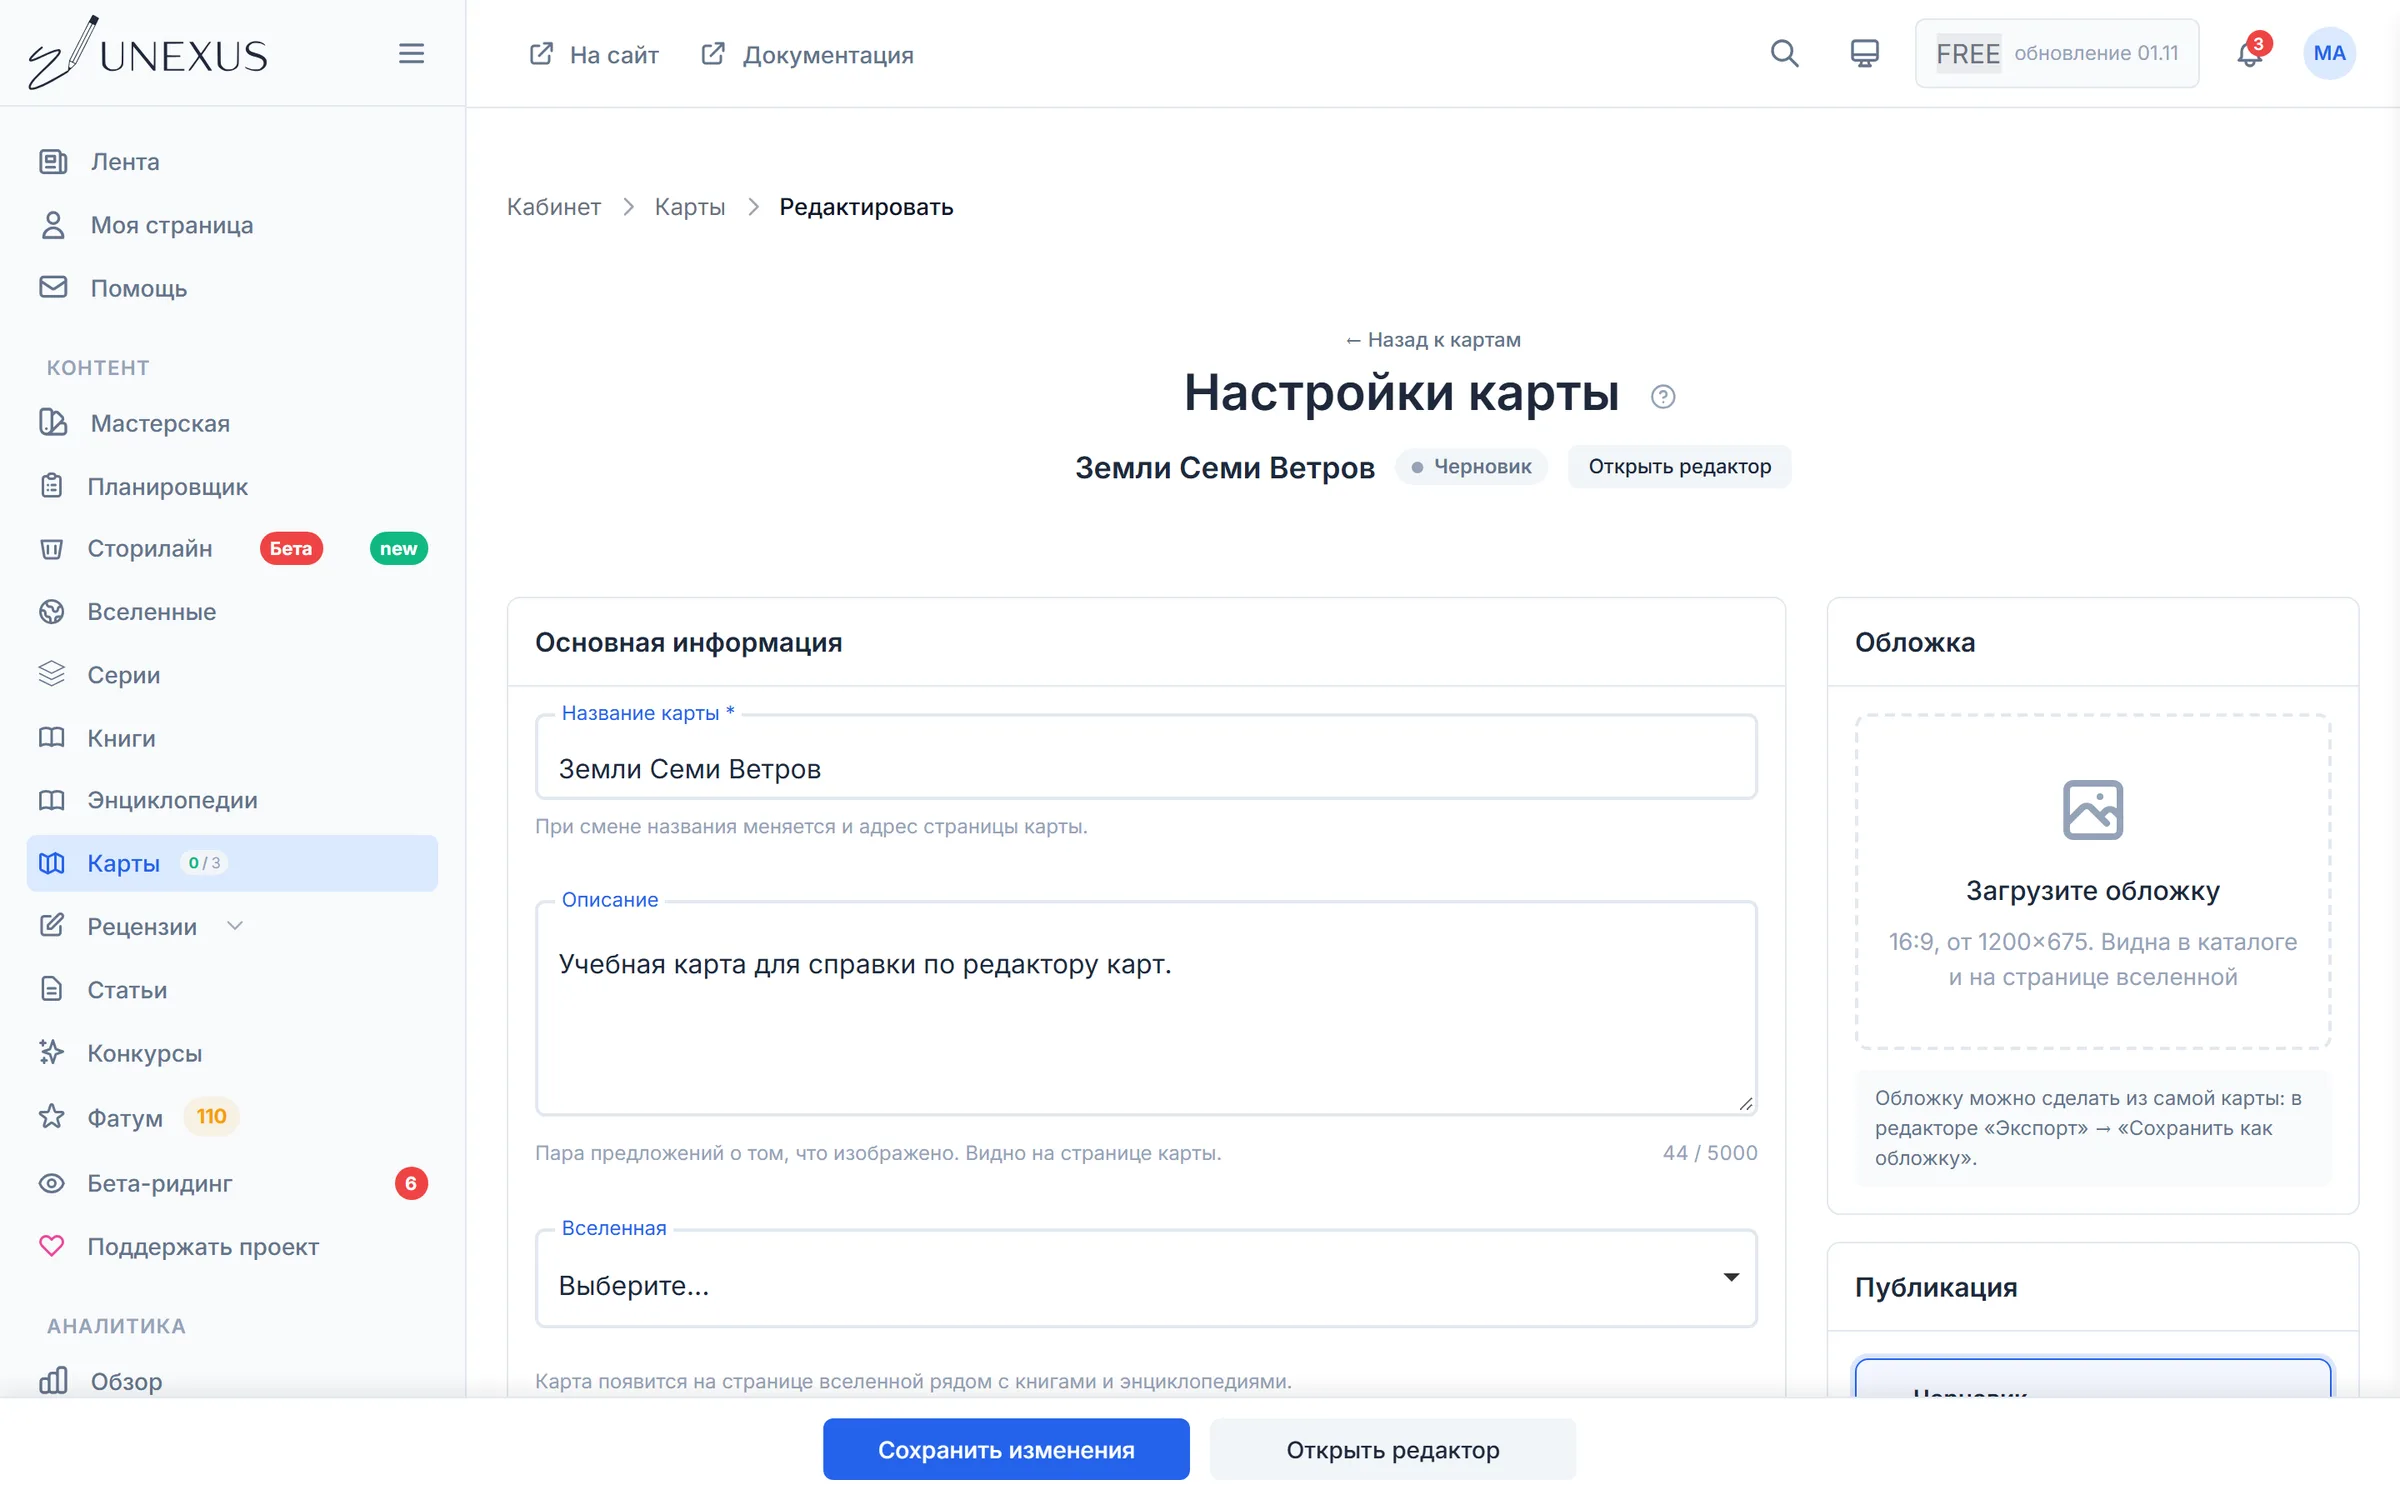The image size is (2400, 1500).
Task: Open the Вселенная dropdown selector
Action: coord(1146,1280)
